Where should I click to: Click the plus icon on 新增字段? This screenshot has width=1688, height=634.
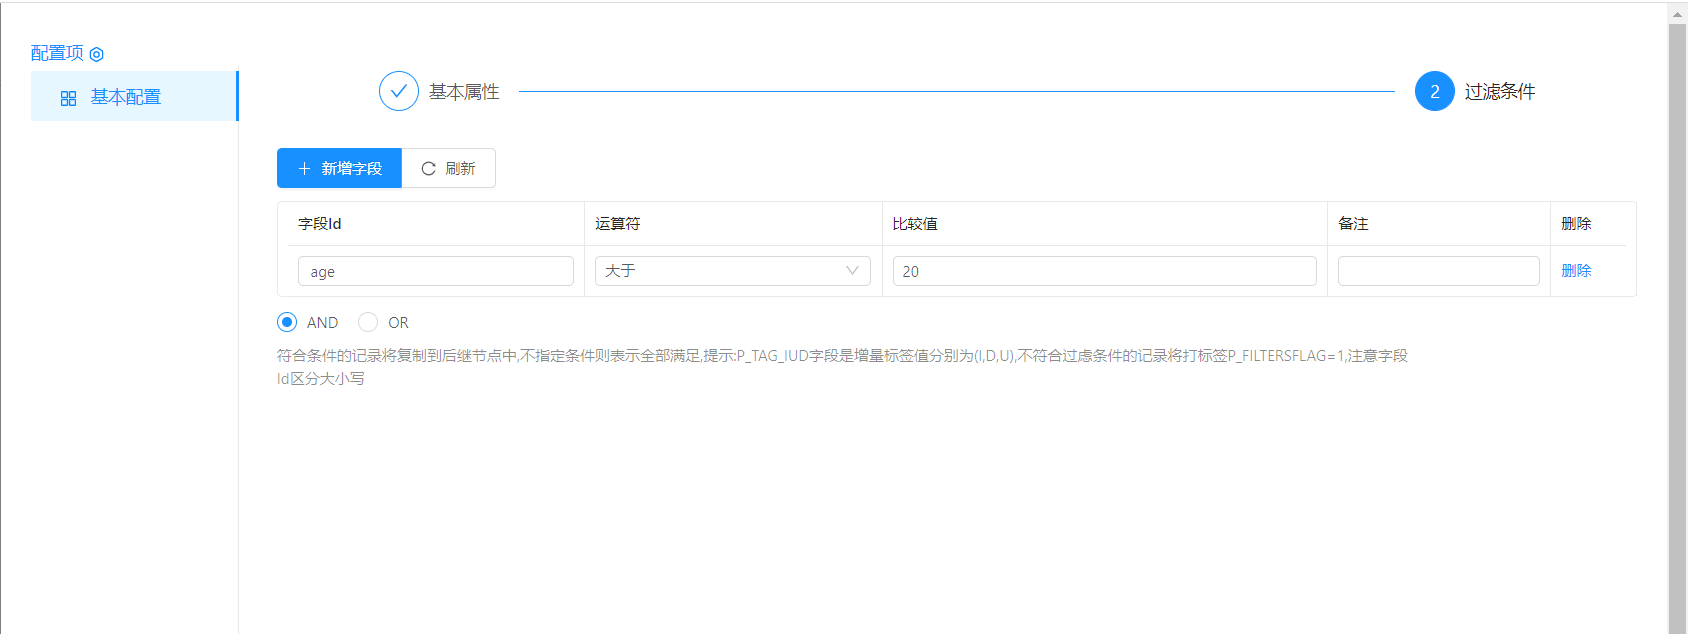(x=305, y=168)
